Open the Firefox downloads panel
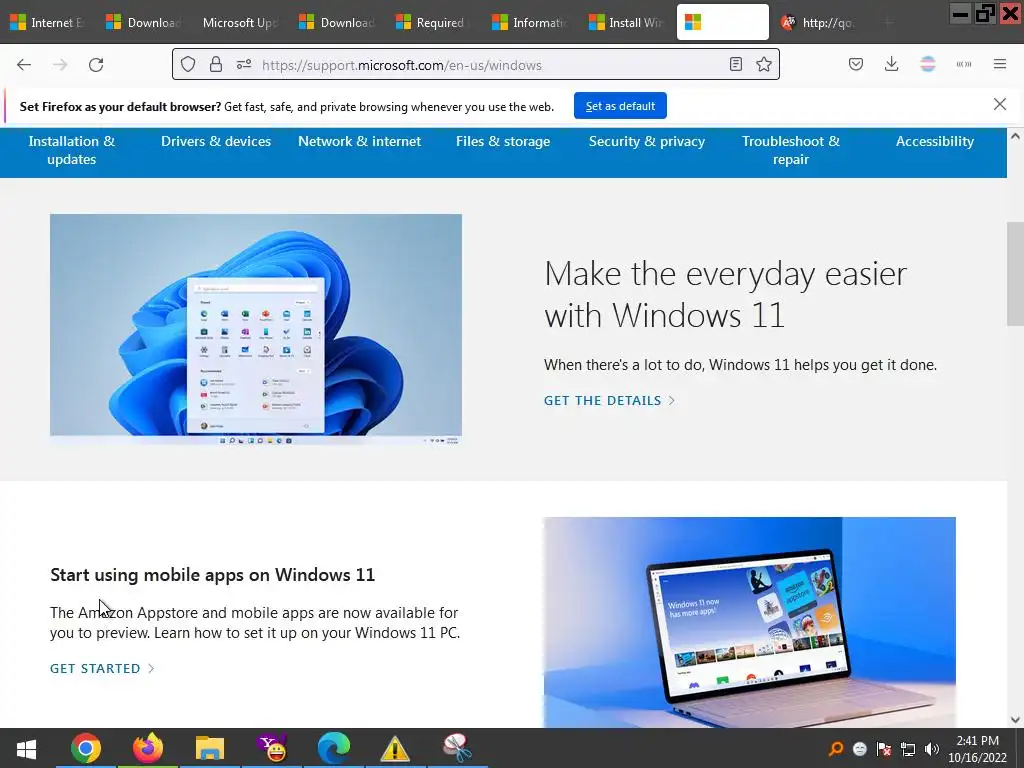The width and height of the screenshot is (1024, 768). [891, 65]
